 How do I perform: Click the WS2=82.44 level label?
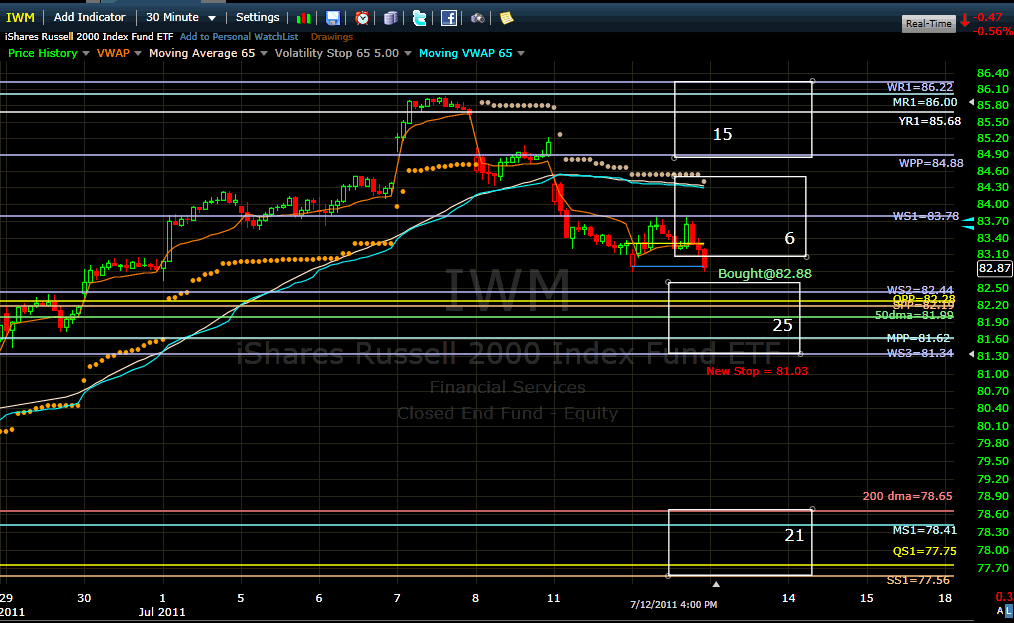tap(920, 290)
